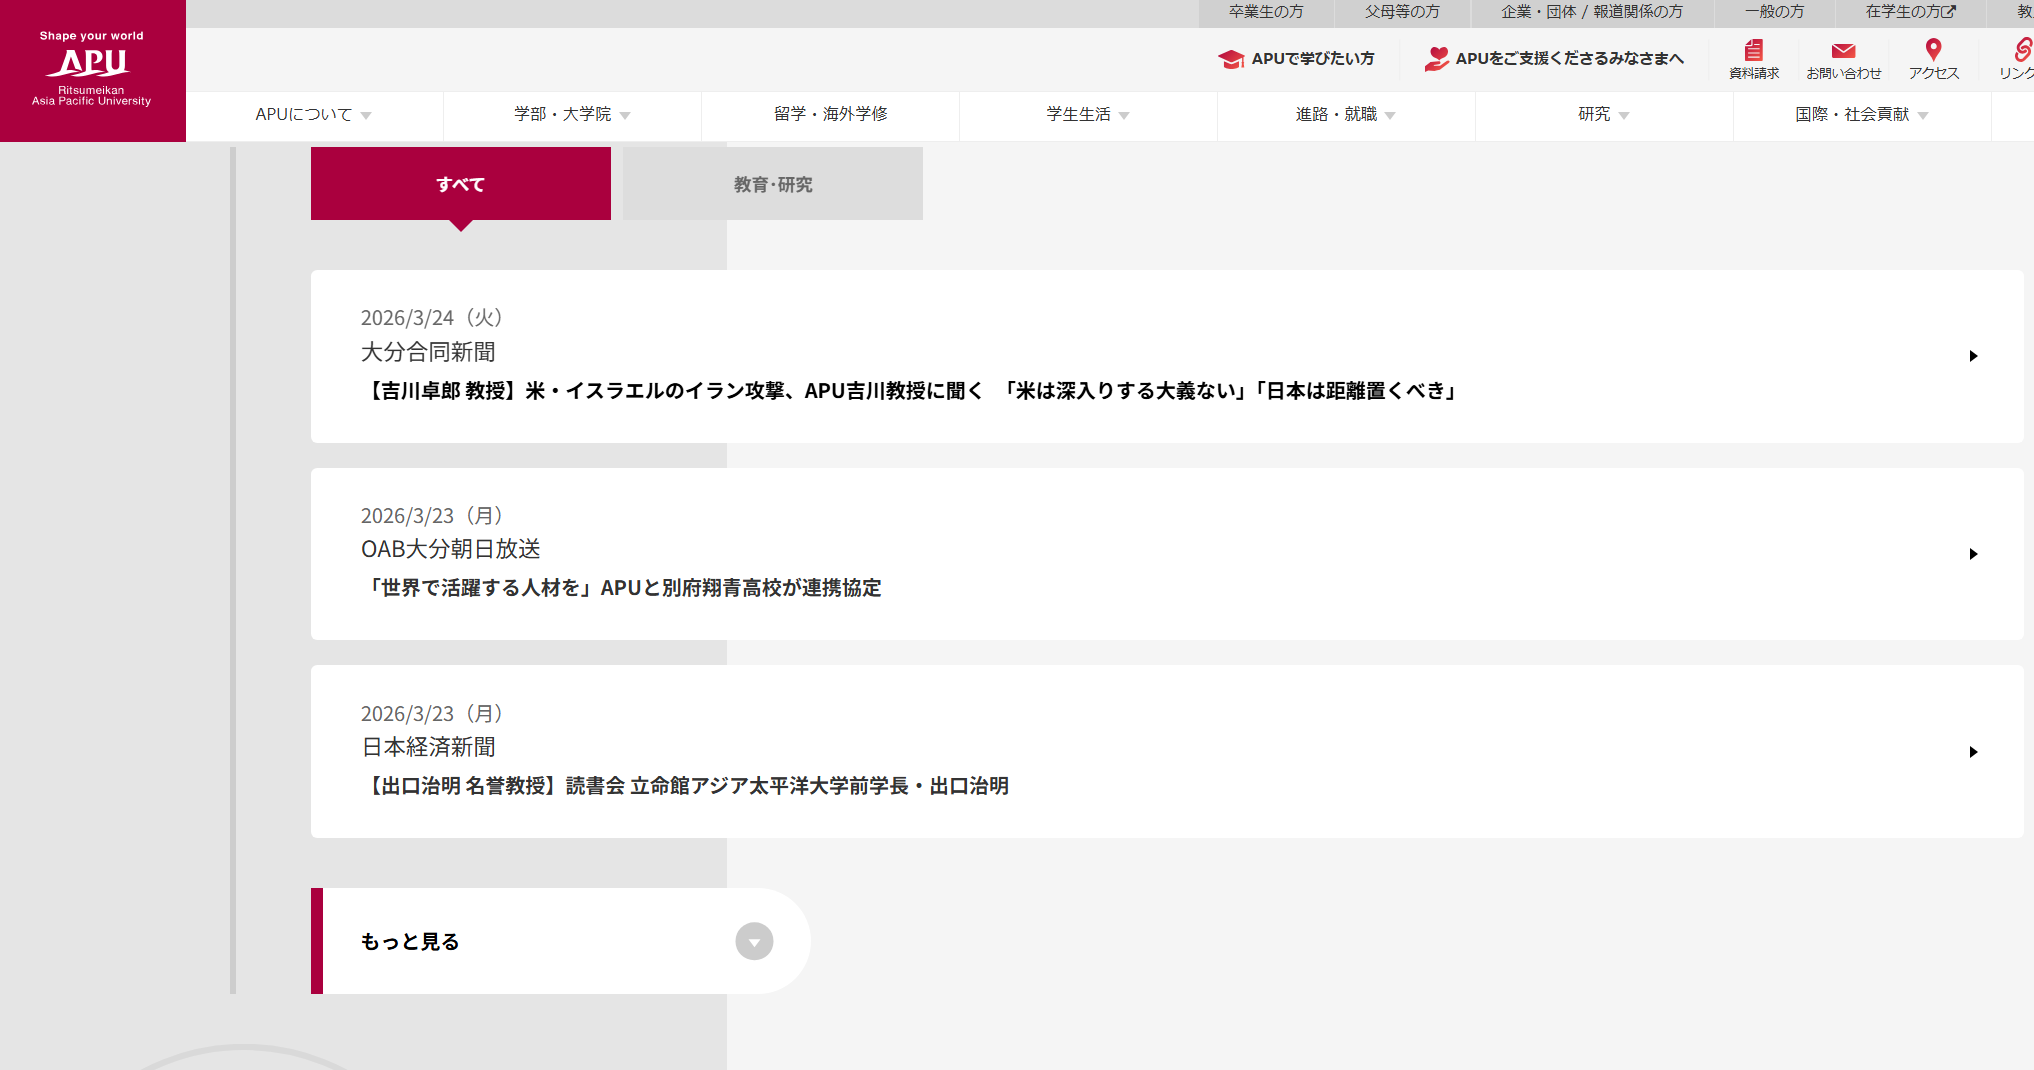
Task: Open the 資料請求 document icon
Action: tap(1754, 50)
